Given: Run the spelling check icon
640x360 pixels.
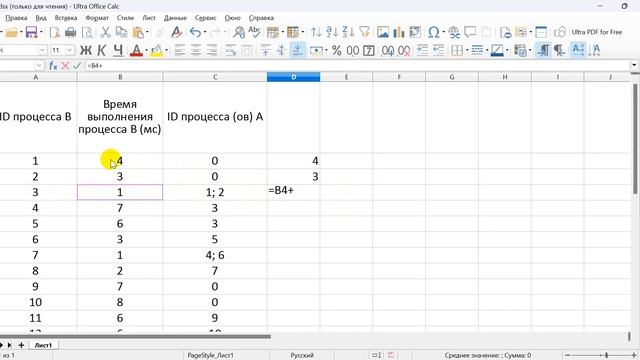Looking at the screenshot, I should [x=254, y=32].
